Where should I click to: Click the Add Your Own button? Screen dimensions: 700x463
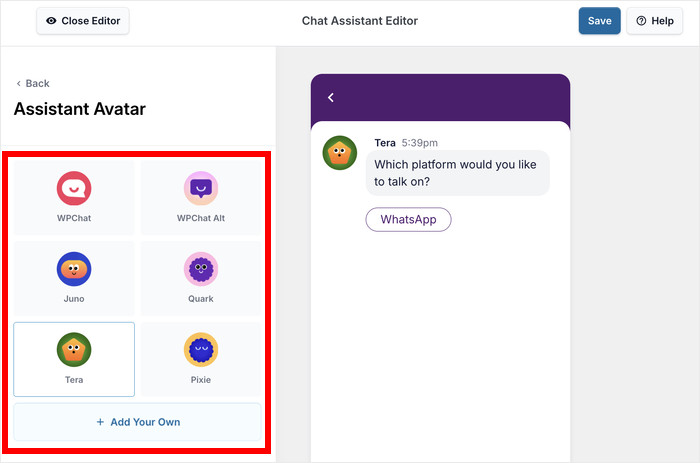[138, 422]
